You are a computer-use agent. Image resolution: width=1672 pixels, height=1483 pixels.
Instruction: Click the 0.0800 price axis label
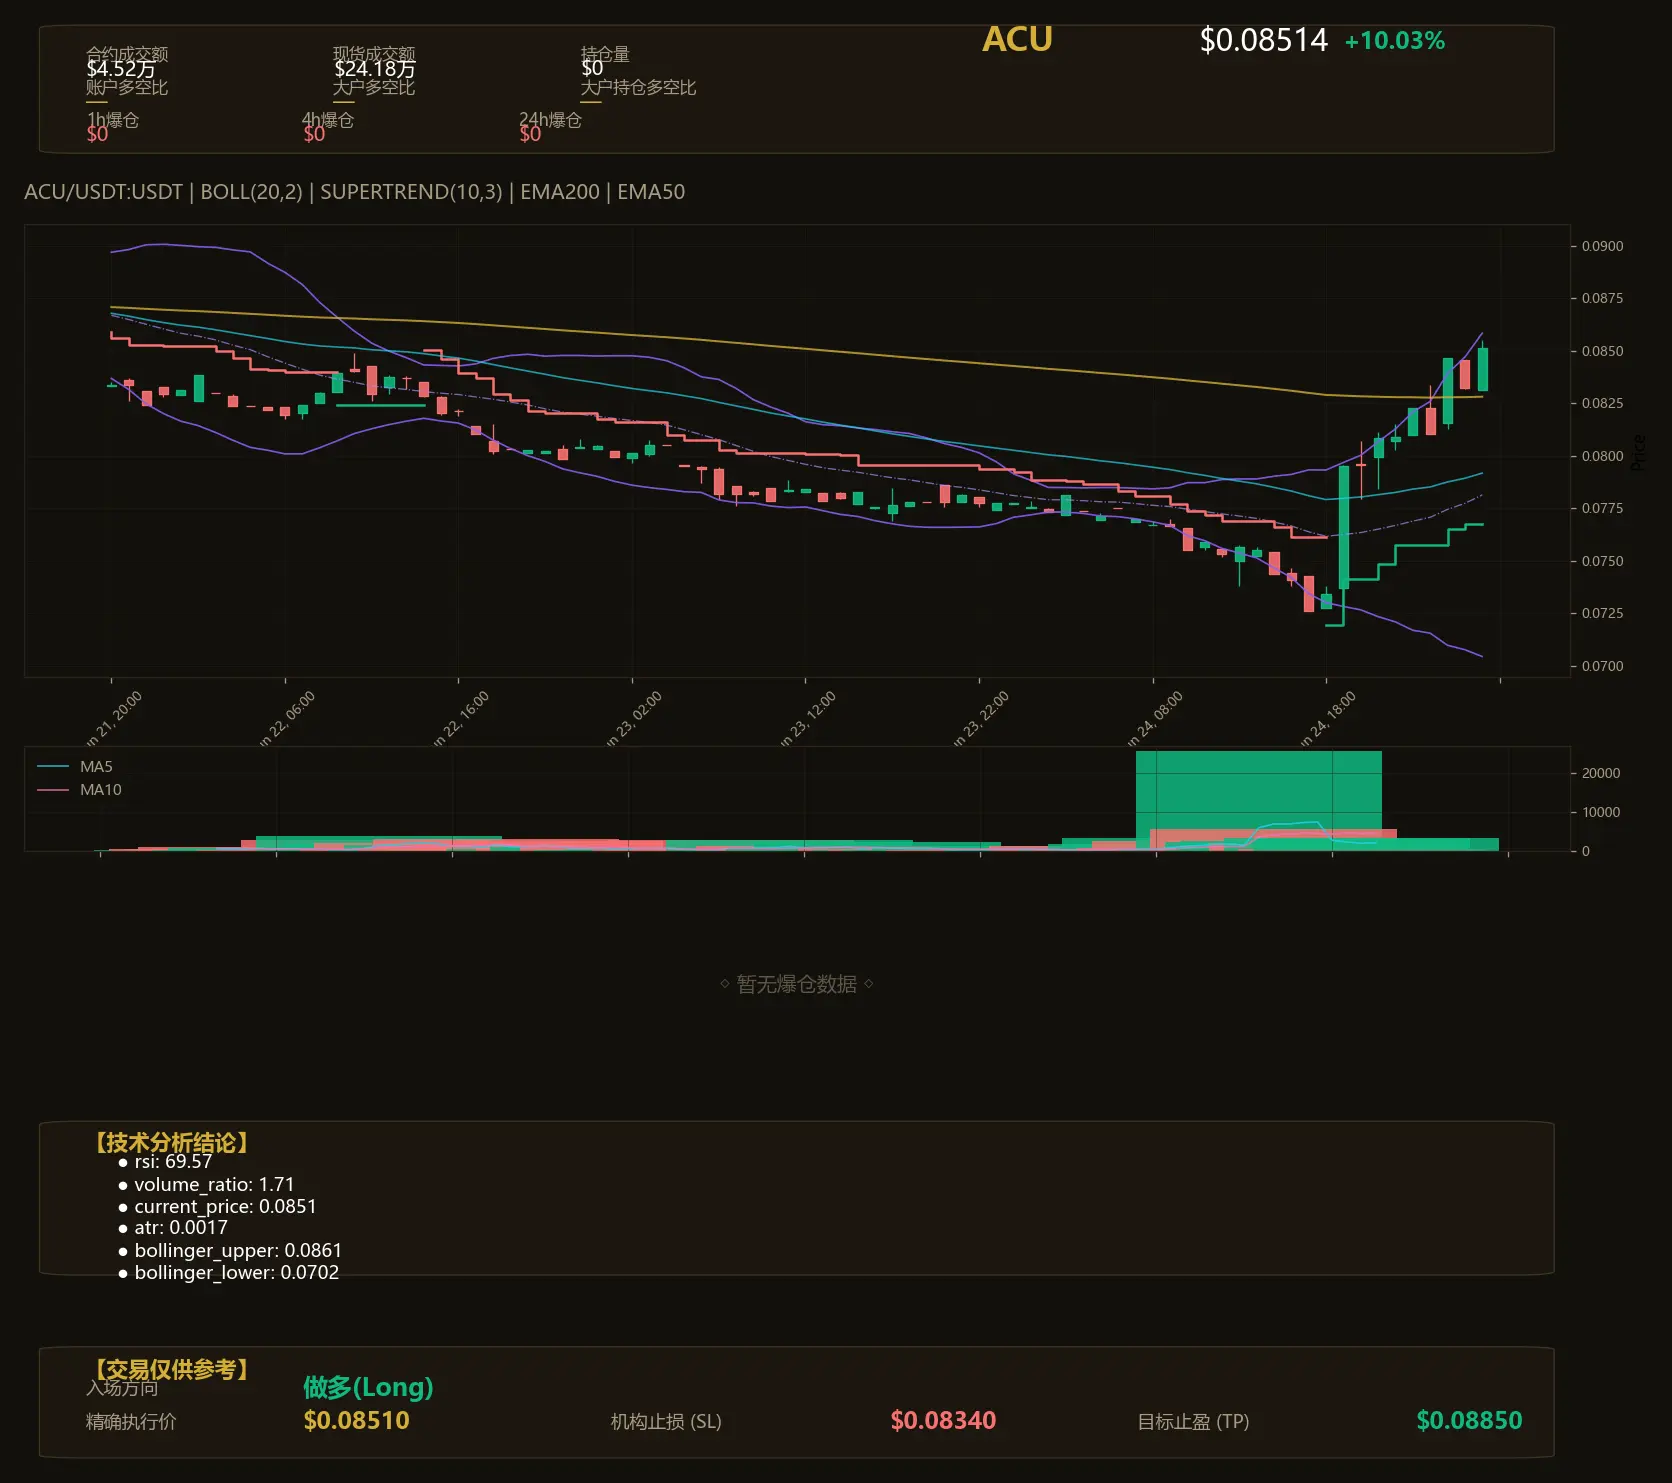pyautogui.click(x=1602, y=456)
